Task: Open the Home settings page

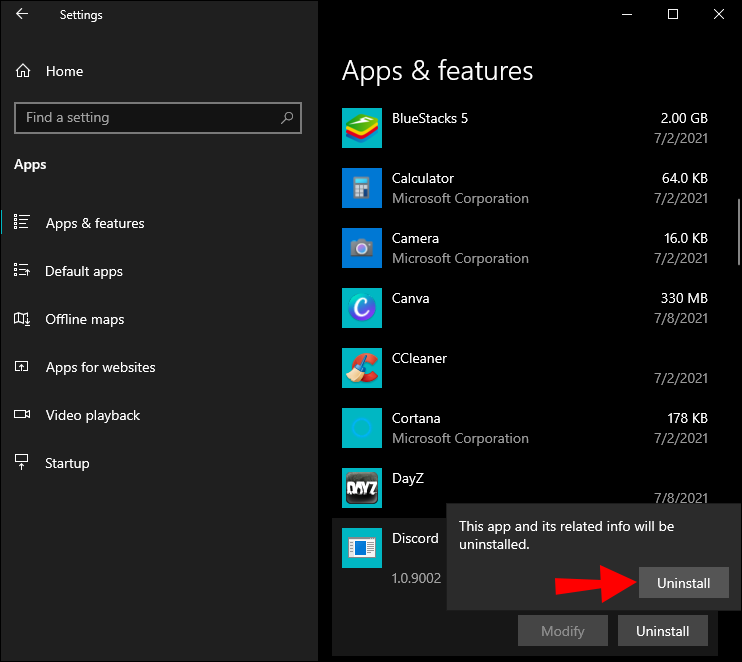Action: [64, 71]
